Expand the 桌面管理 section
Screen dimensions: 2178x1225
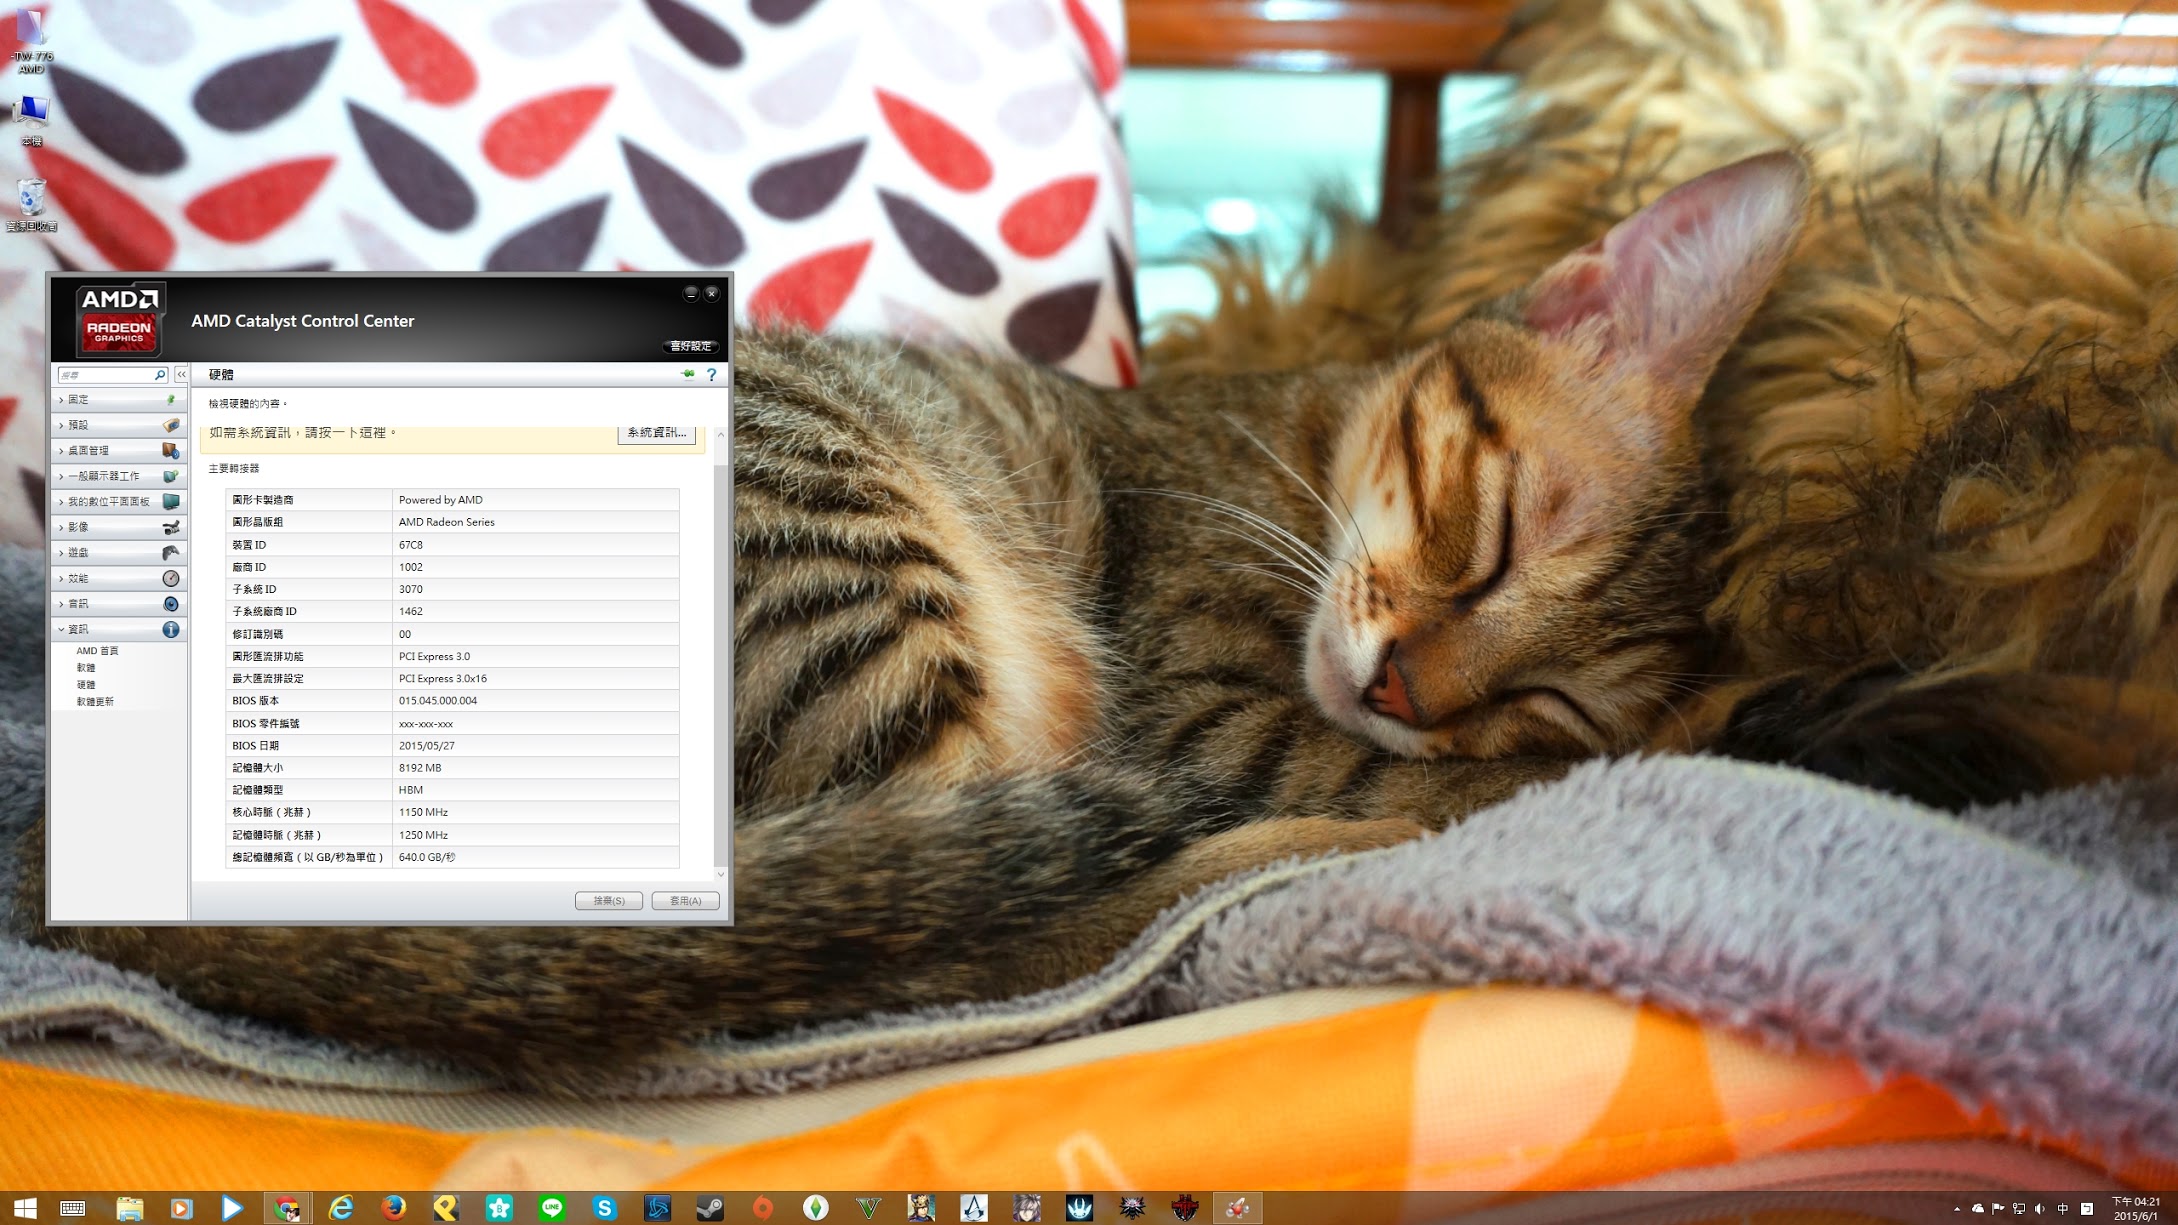tap(89, 450)
